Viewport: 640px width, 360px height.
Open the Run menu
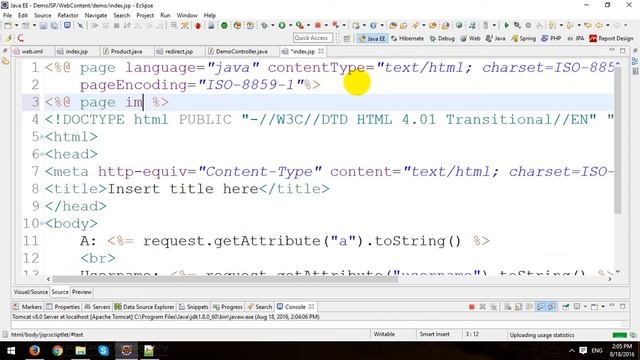[165, 15]
